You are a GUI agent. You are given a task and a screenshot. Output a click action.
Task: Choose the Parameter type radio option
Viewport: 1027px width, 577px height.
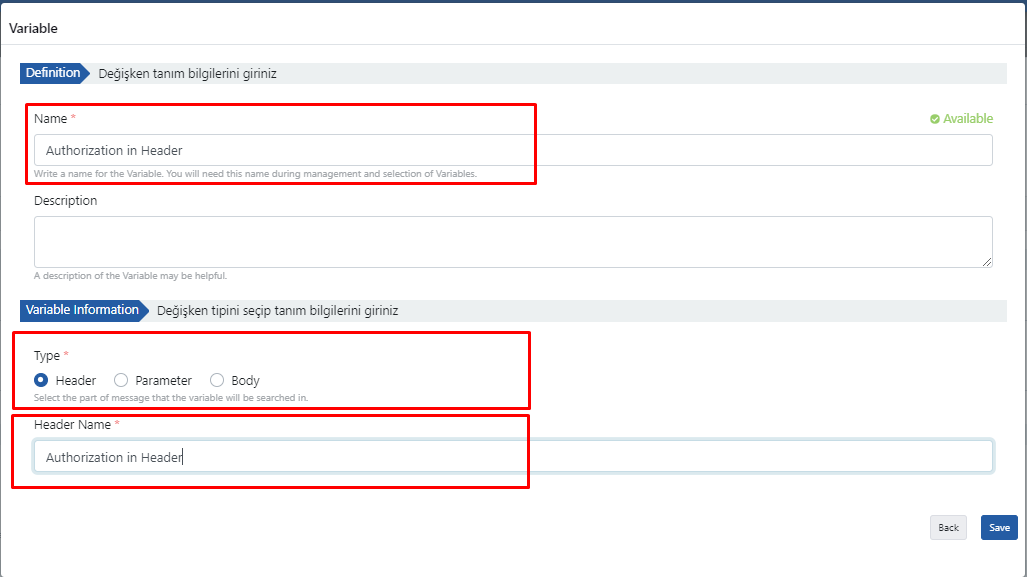121,380
